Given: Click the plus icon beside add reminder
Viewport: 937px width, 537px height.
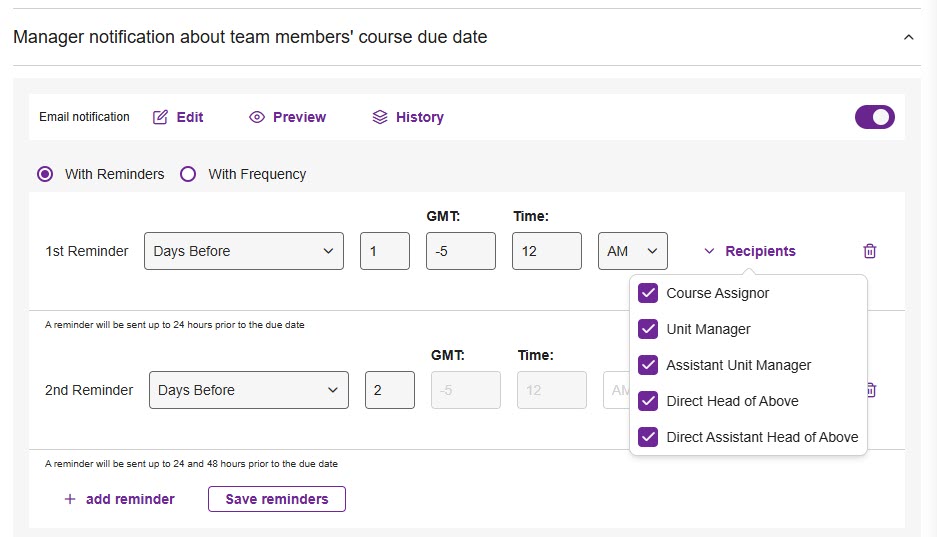Looking at the screenshot, I should (x=70, y=499).
